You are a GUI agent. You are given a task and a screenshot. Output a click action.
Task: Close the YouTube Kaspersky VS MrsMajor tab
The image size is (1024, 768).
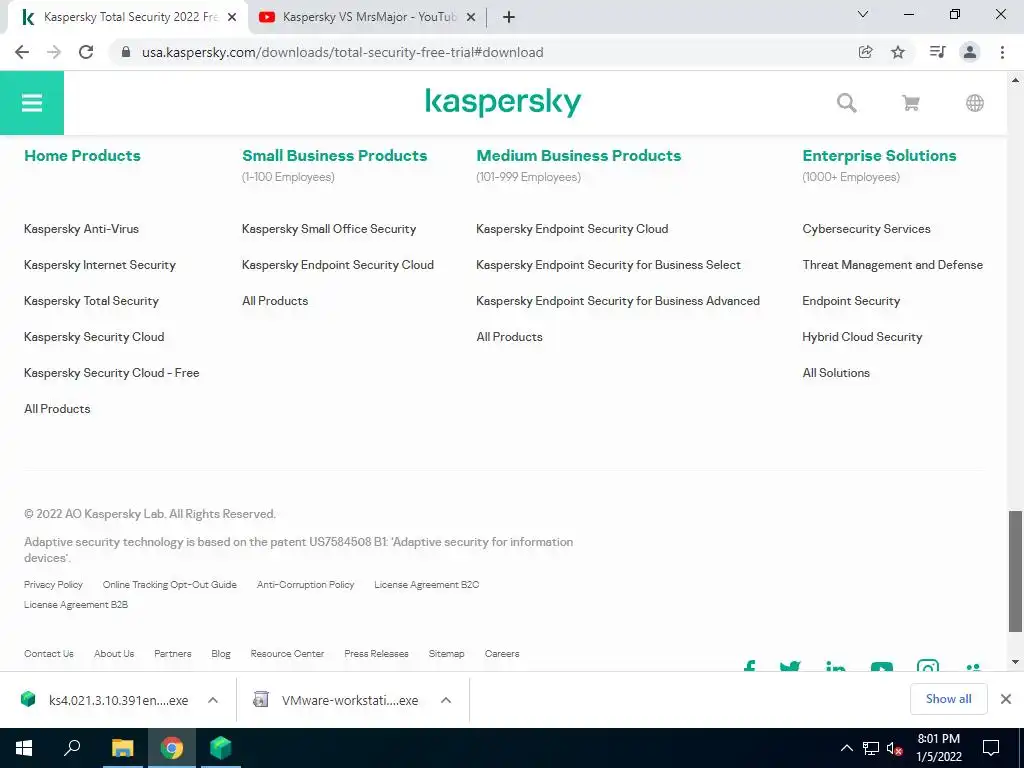click(x=470, y=18)
